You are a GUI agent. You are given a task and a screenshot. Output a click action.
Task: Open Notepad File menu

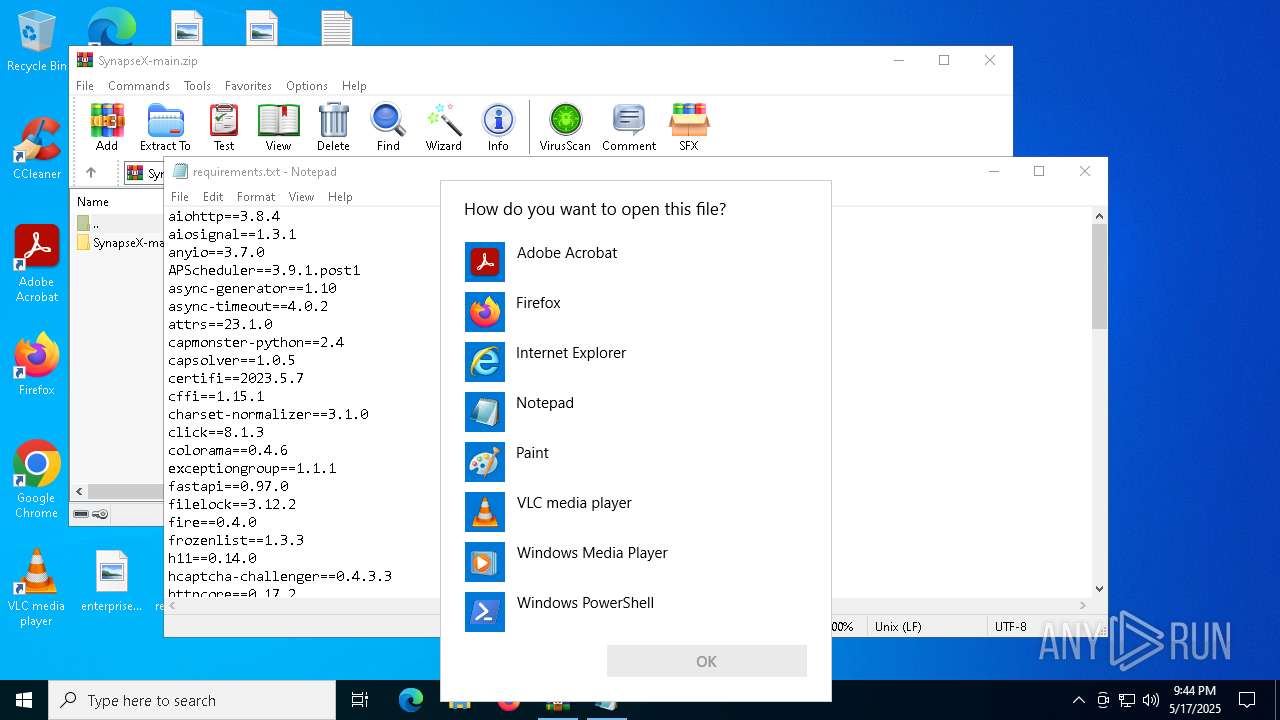pos(180,197)
